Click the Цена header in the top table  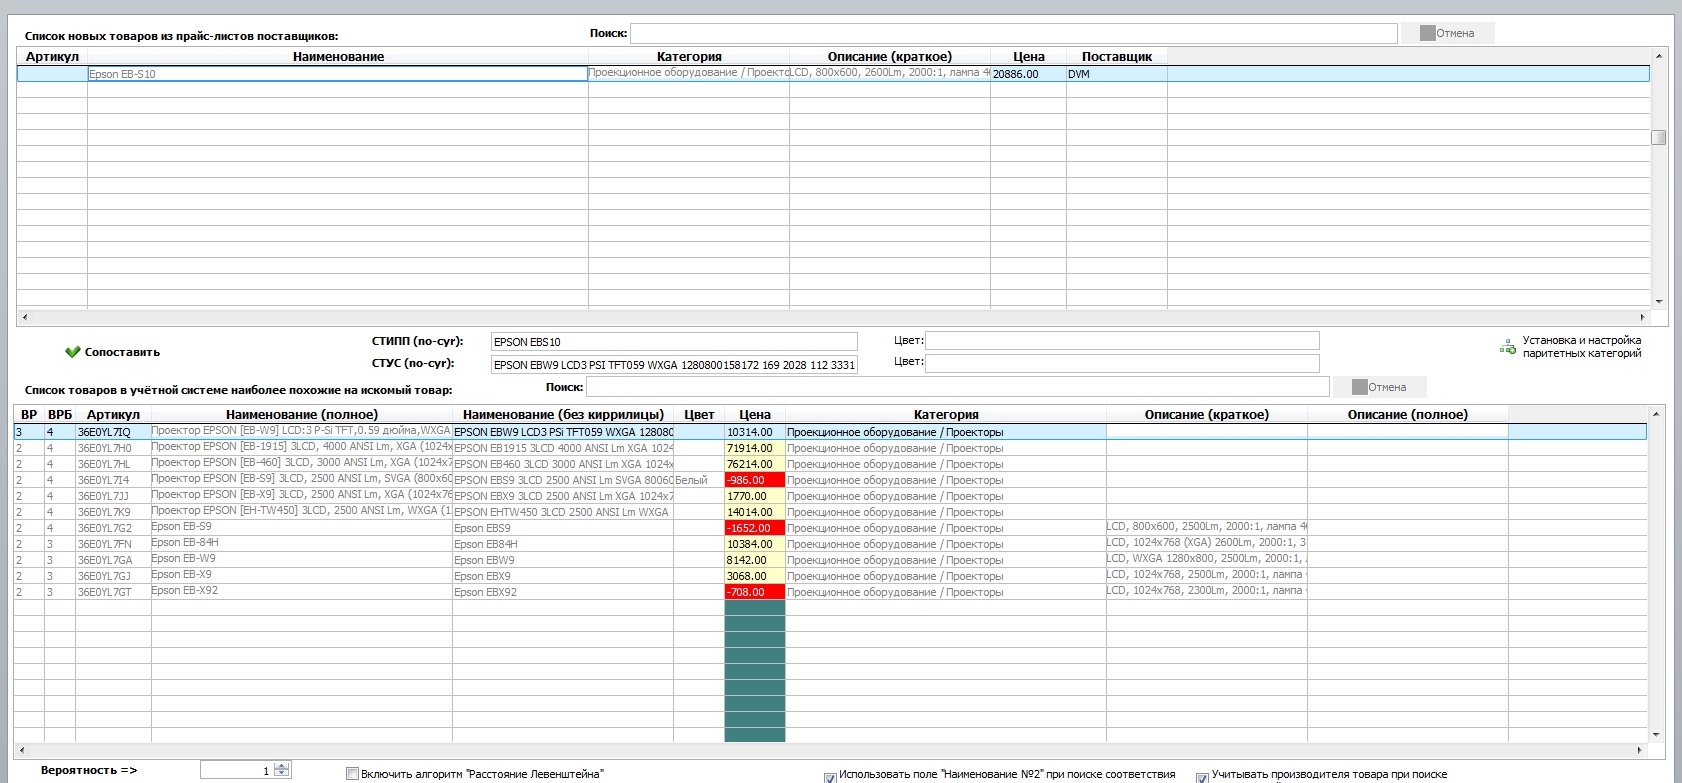[1028, 57]
